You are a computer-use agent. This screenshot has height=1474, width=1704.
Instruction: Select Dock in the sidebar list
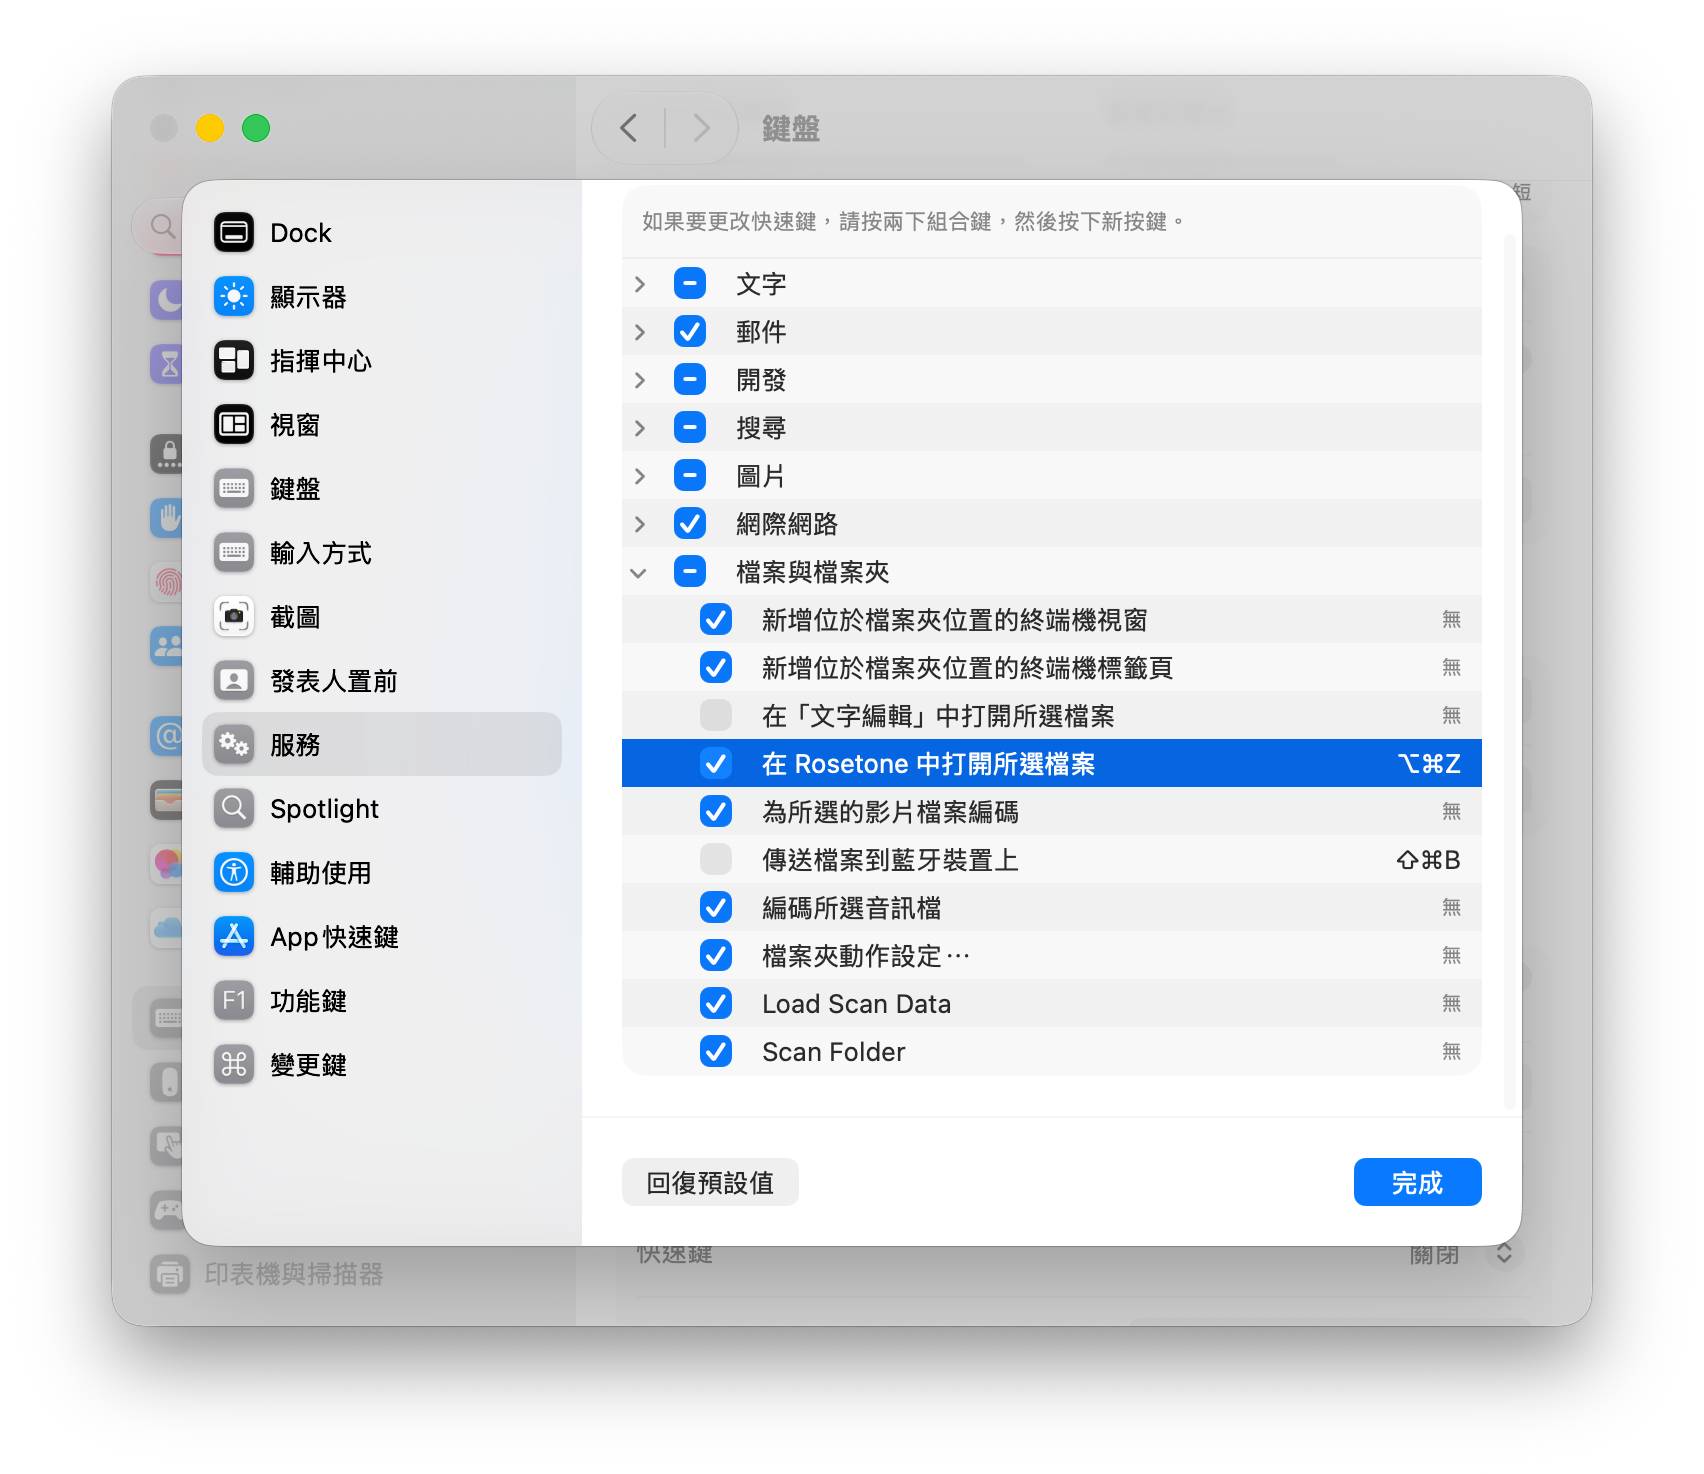pos(382,233)
